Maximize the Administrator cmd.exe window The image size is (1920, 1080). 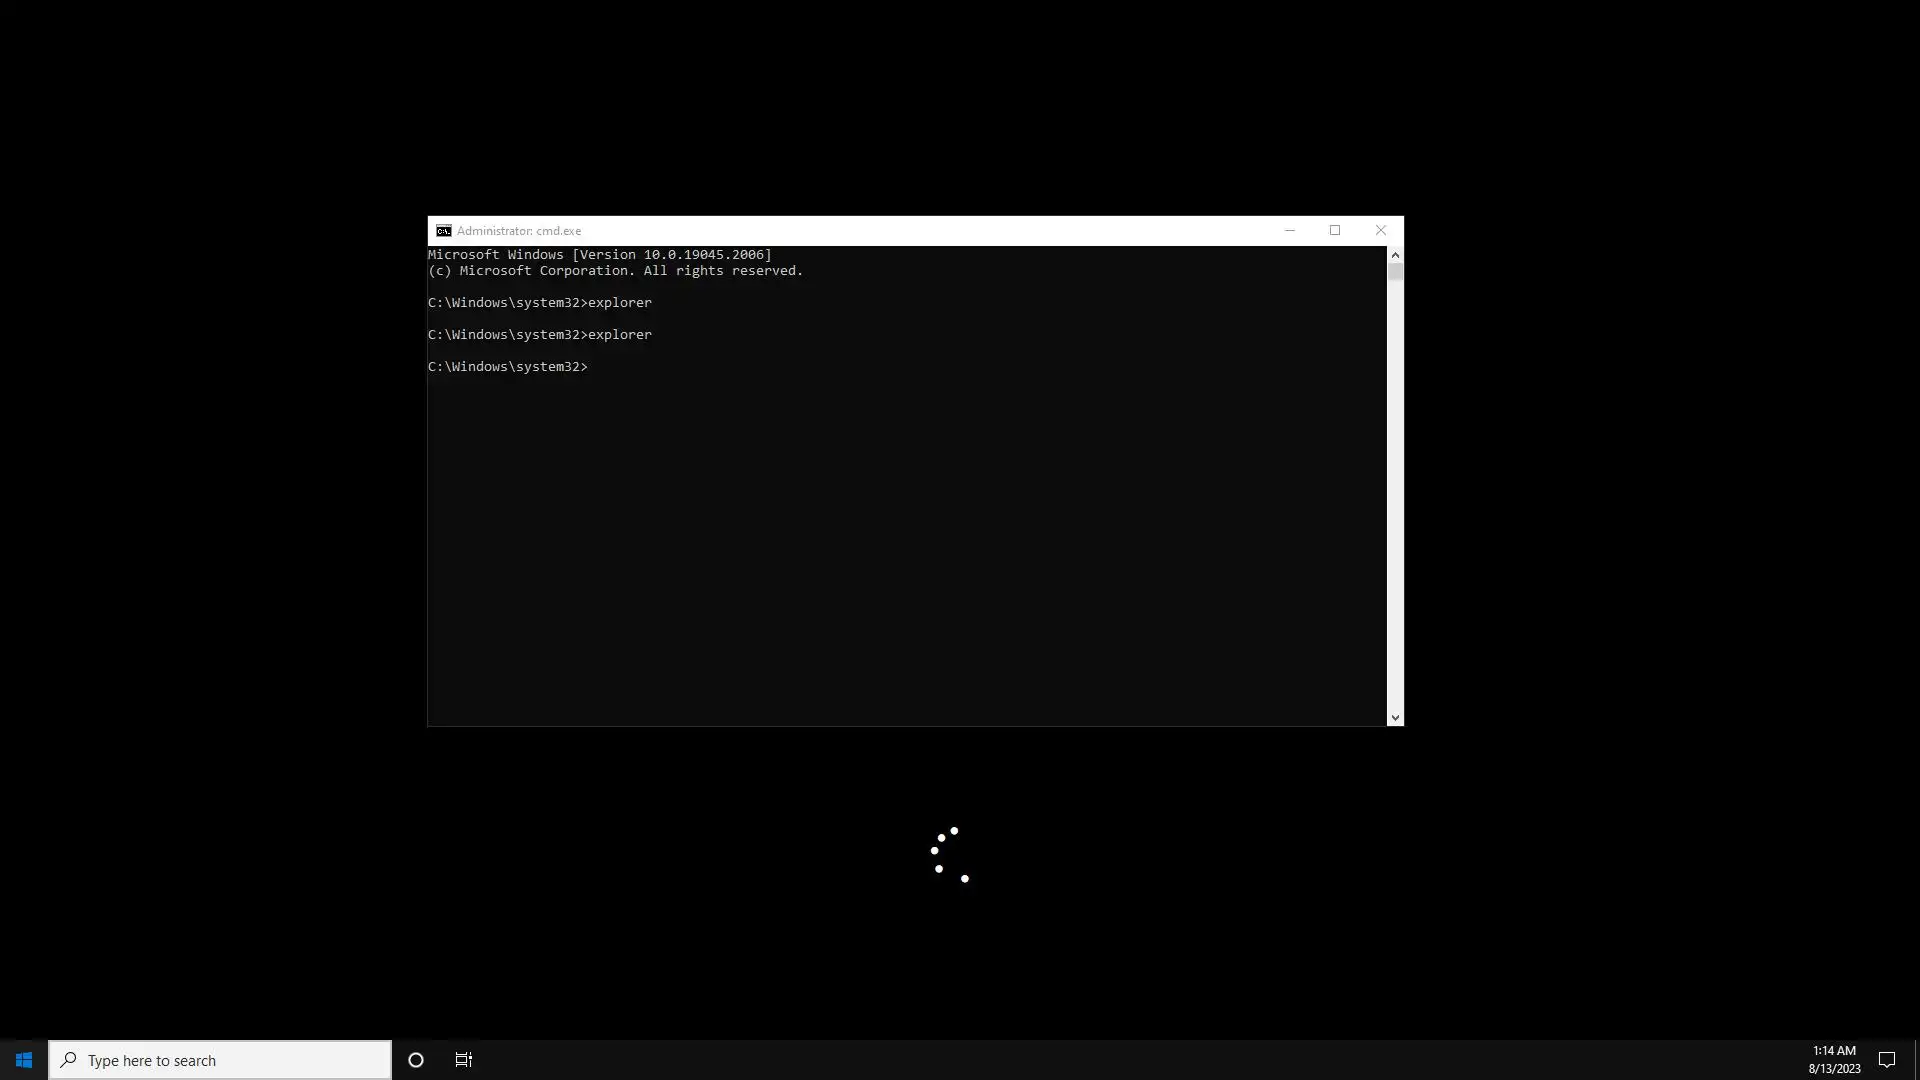1335,231
